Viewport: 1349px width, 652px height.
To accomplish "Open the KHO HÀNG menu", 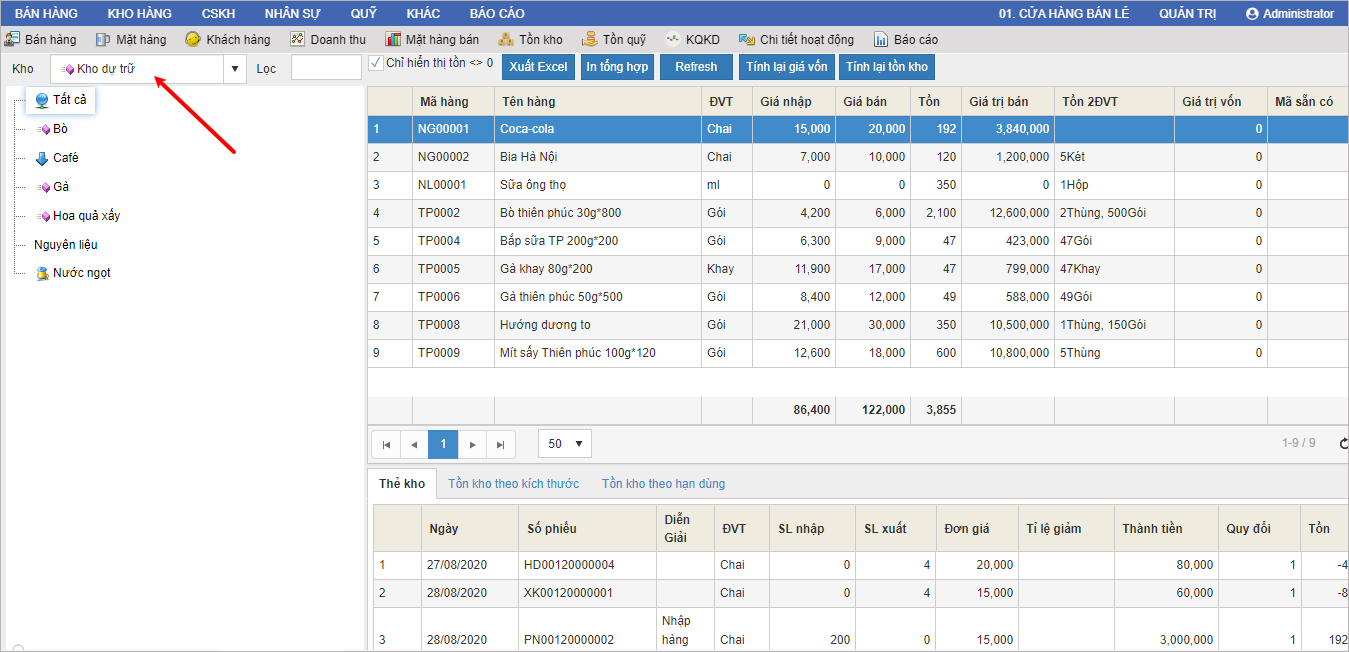I will pyautogui.click(x=139, y=13).
